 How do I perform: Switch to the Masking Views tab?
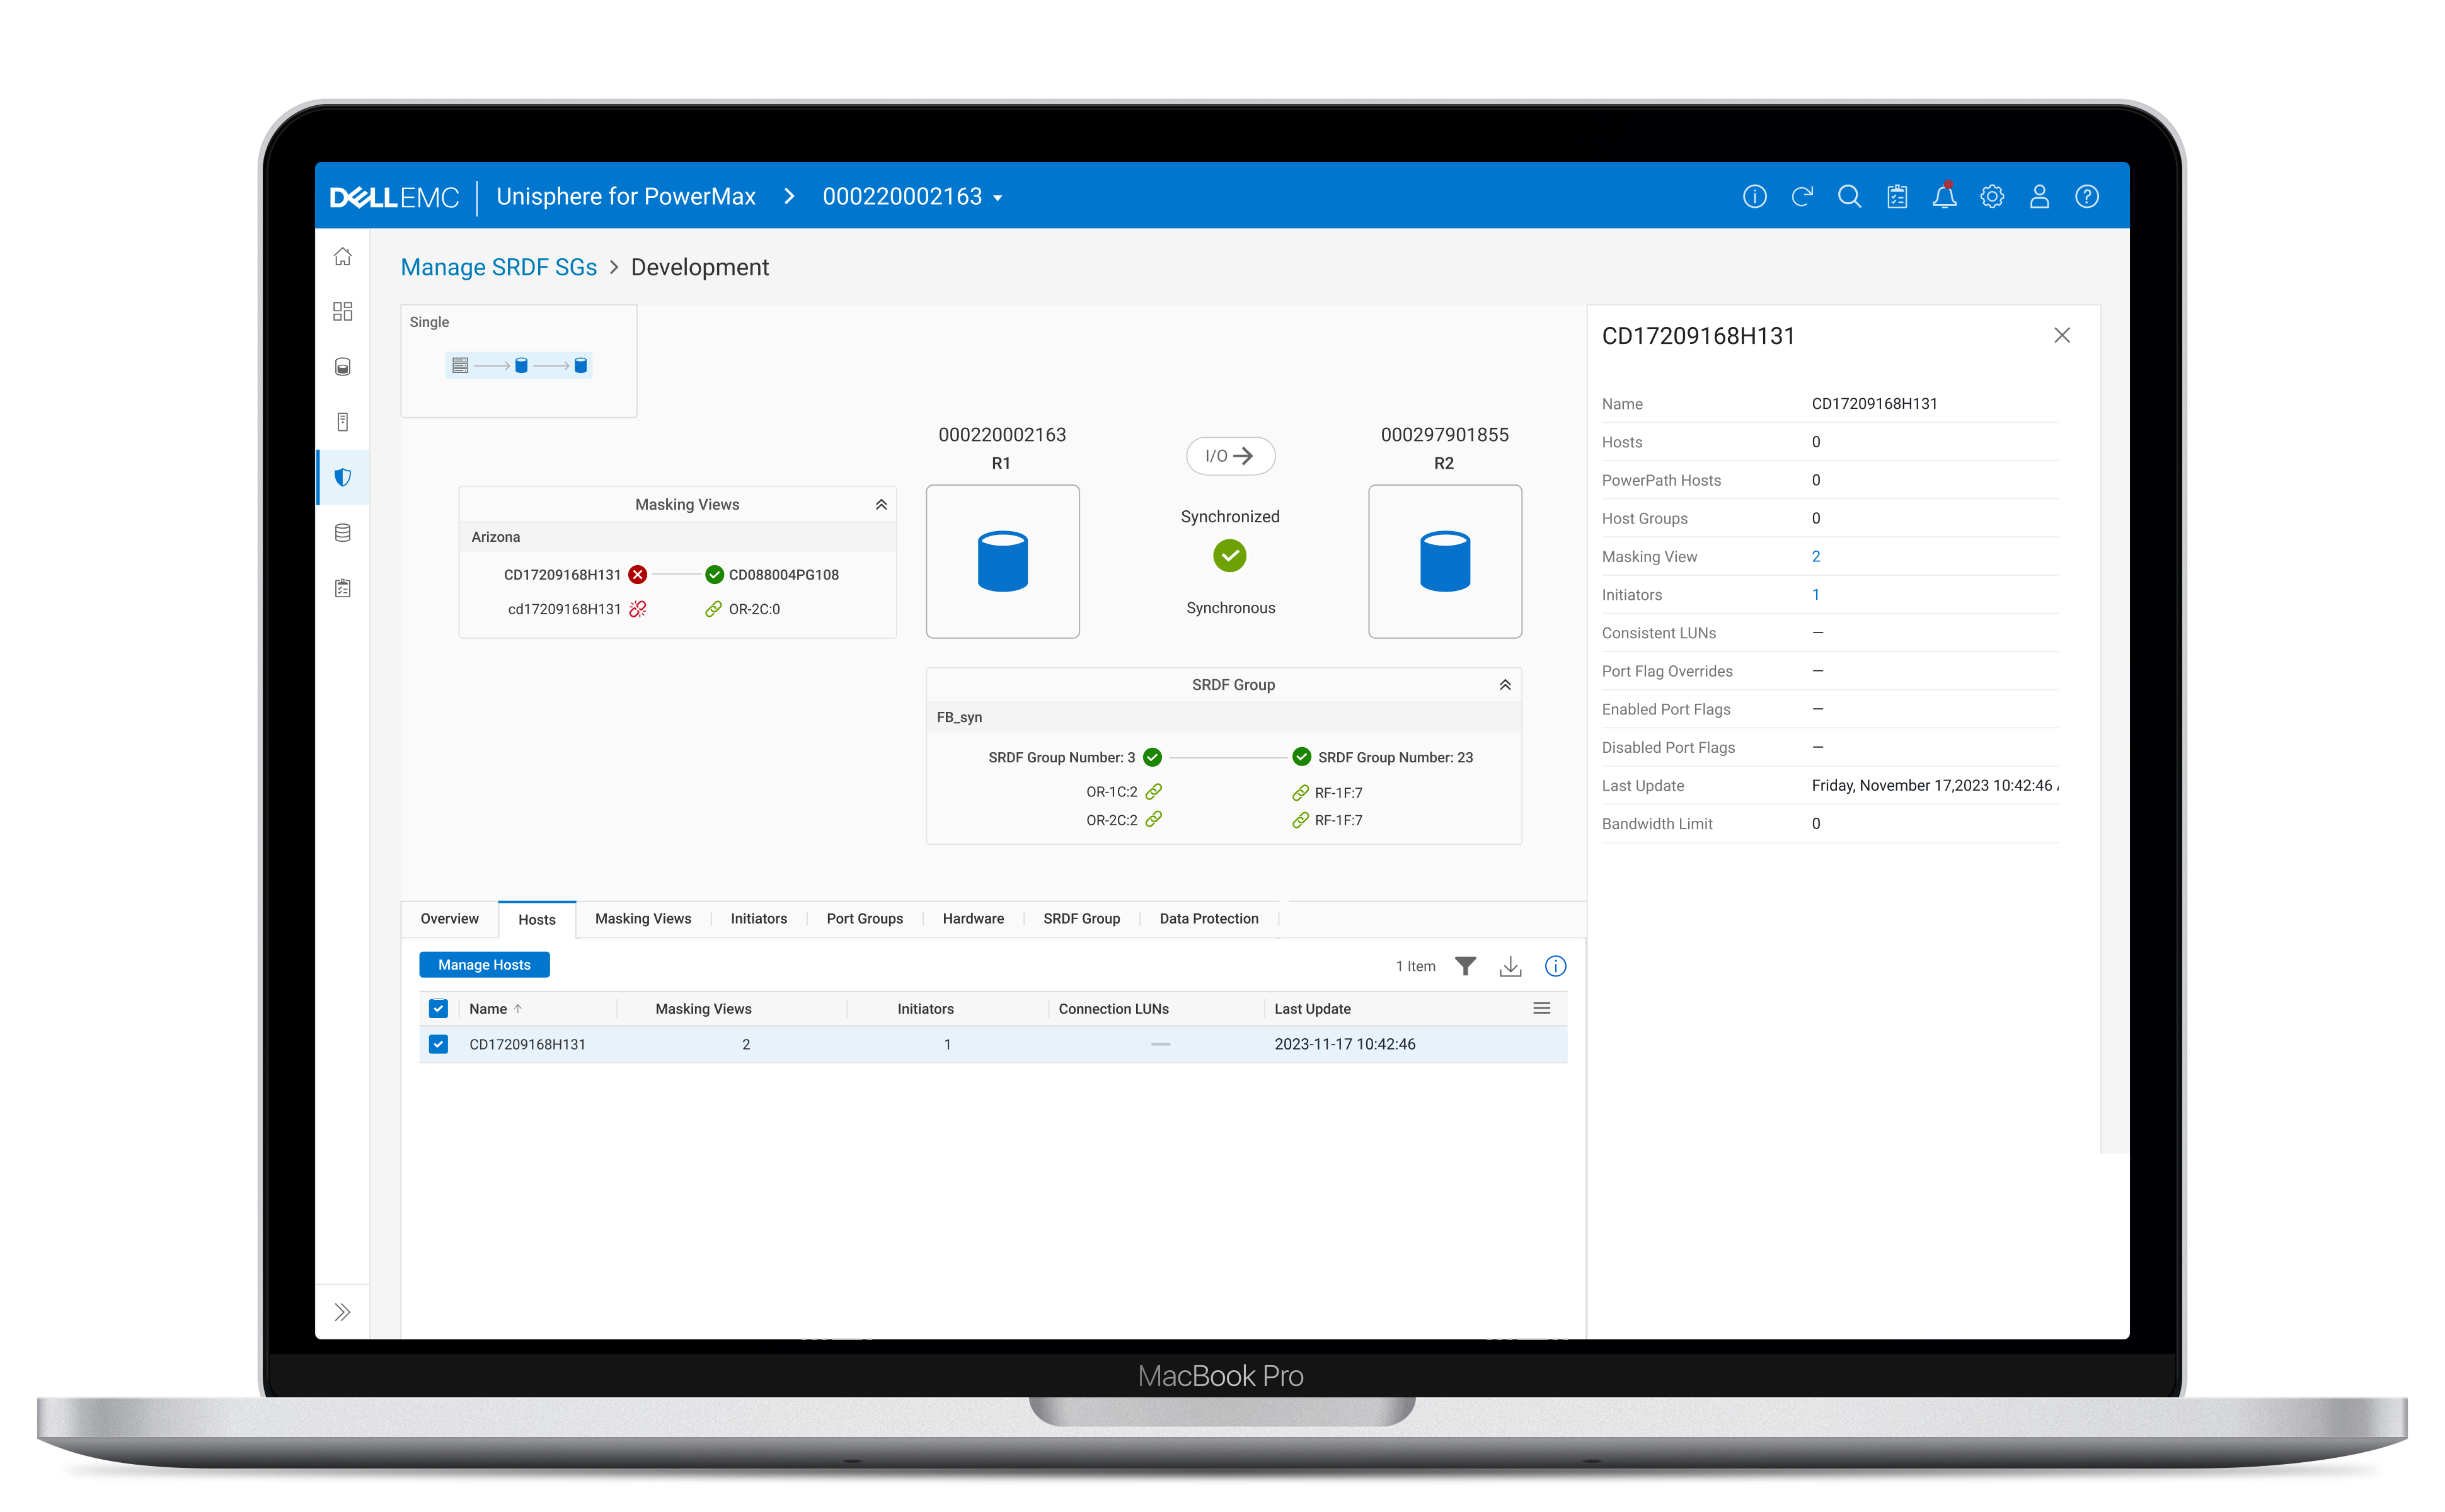pos(643,919)
